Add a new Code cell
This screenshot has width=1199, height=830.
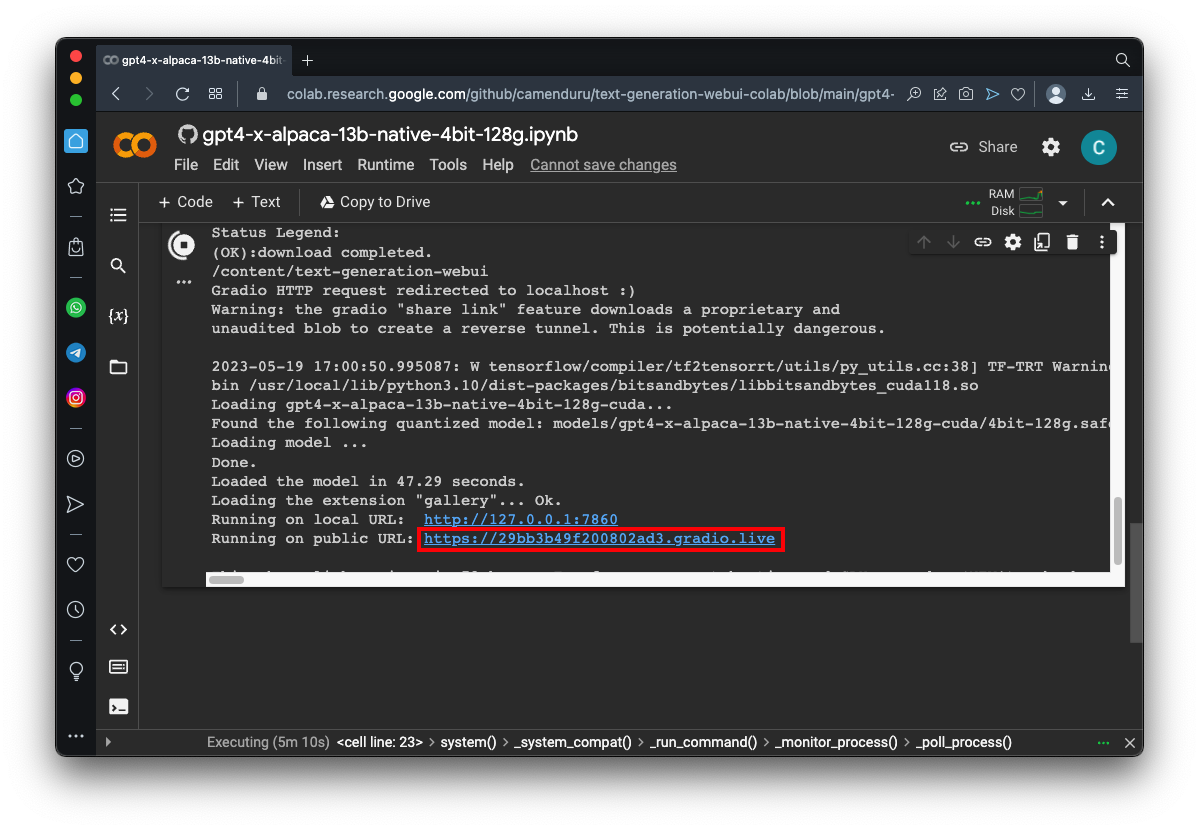pos(186,202)
